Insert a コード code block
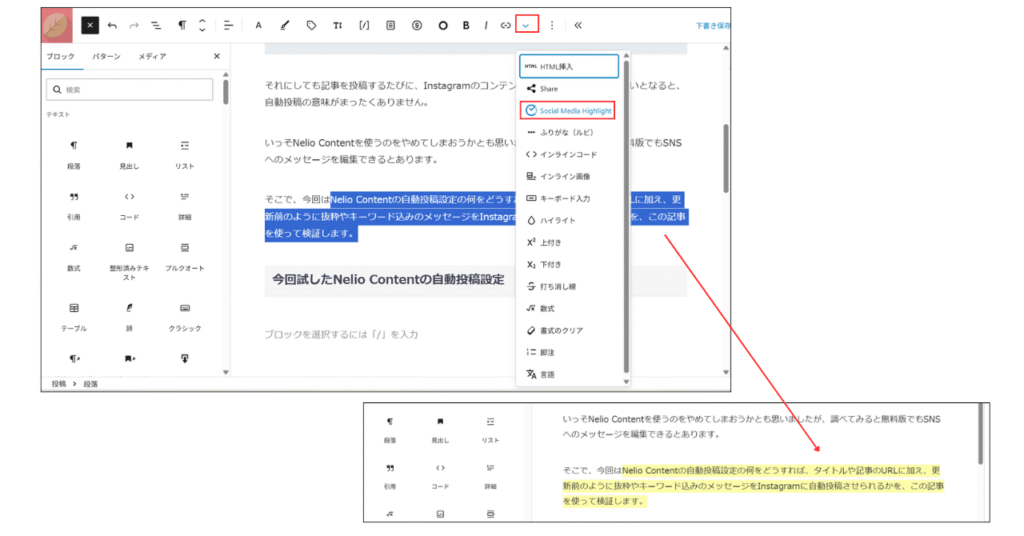Screen dimensions: 1024x536 coord(129,206)
